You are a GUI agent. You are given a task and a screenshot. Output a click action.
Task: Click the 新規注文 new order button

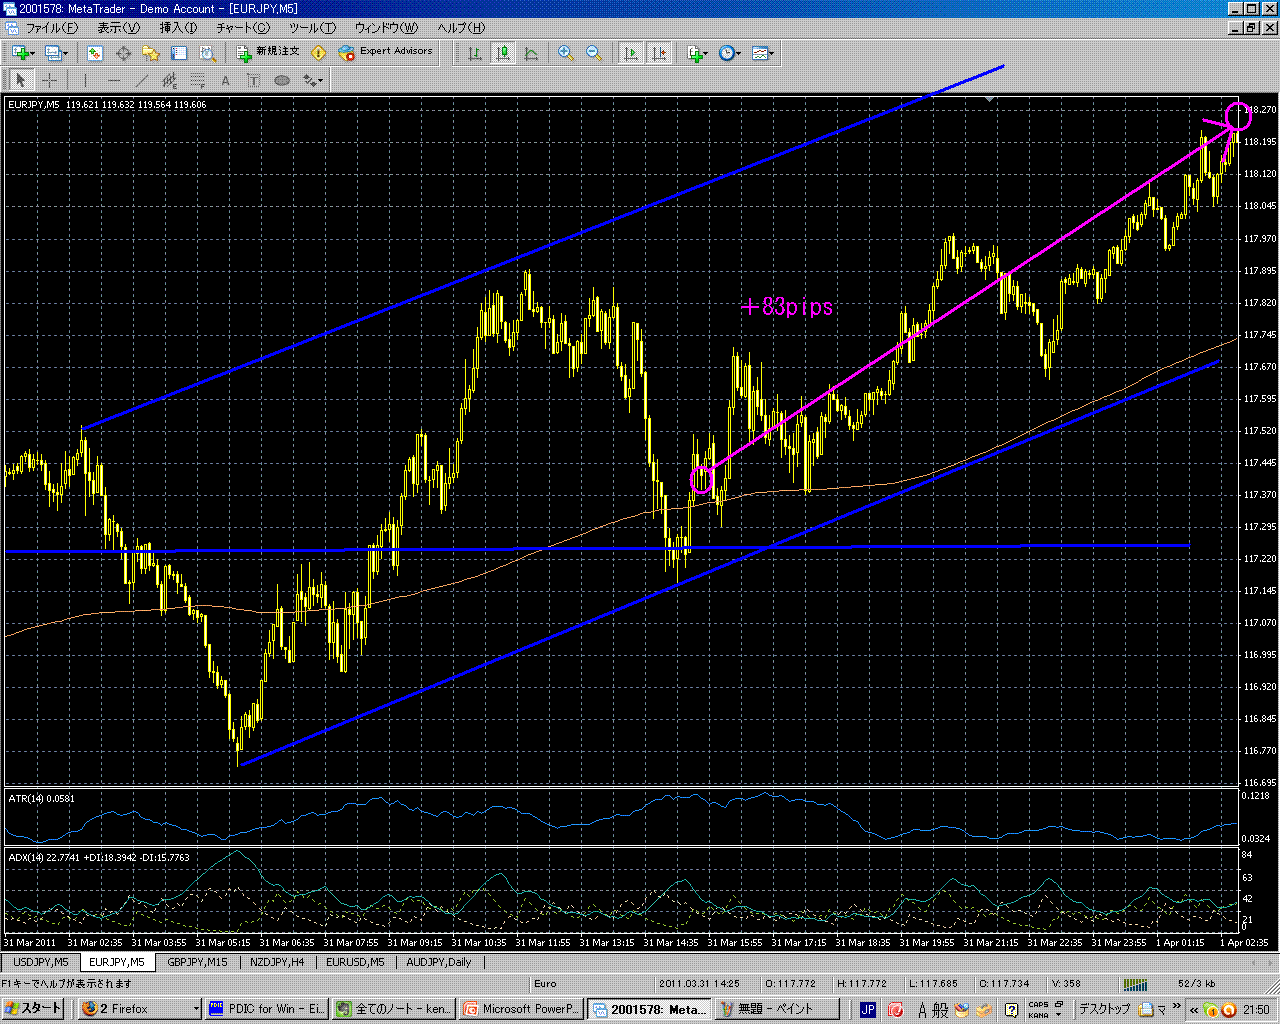(x=268, y=52)
